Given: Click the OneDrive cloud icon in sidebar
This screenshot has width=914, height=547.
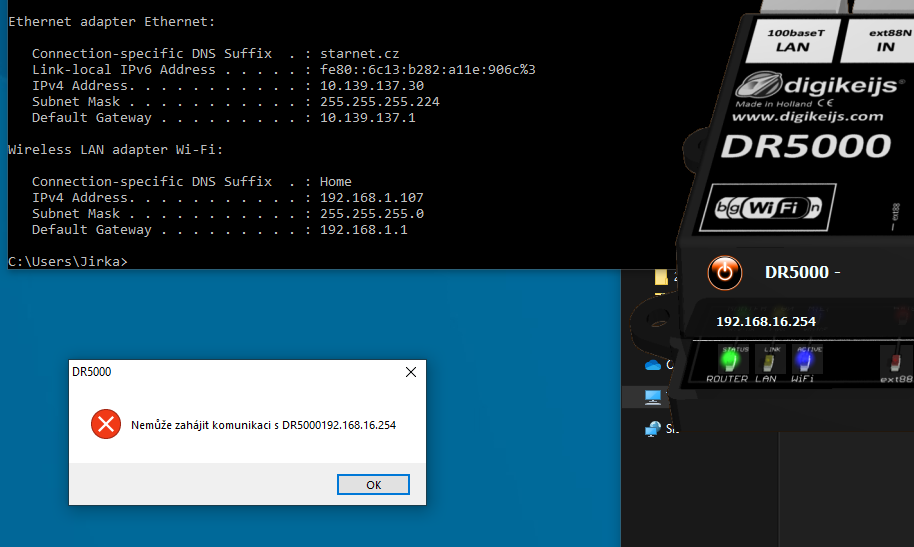Looking at the screenshot, I should 653,365.
